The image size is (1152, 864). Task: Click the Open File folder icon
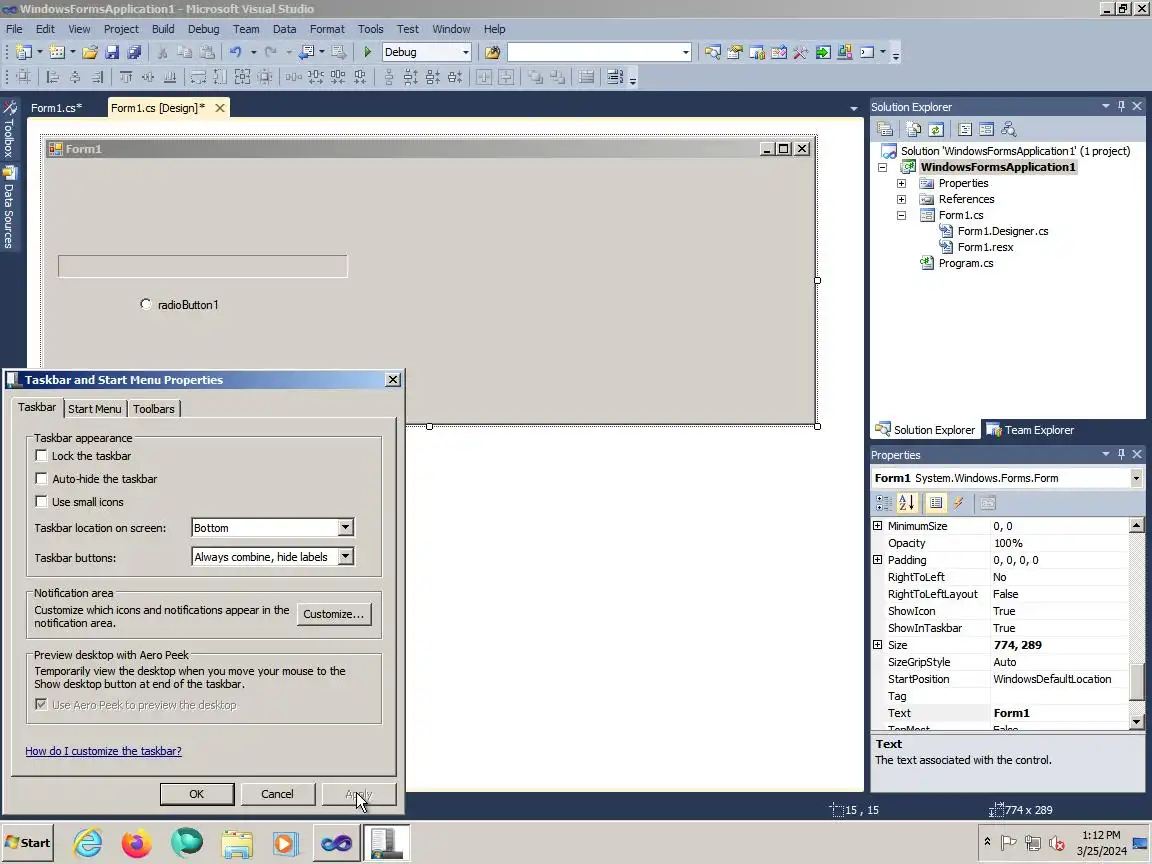point(90,52)
